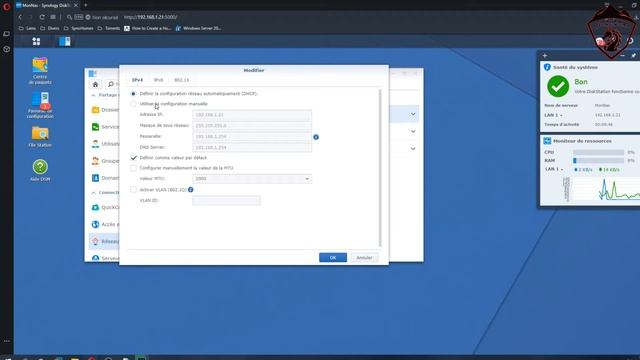This screenshot has width=640, height=360.
Task: Expand second network interface chevron behind dialog
Action: coord(413,131)
